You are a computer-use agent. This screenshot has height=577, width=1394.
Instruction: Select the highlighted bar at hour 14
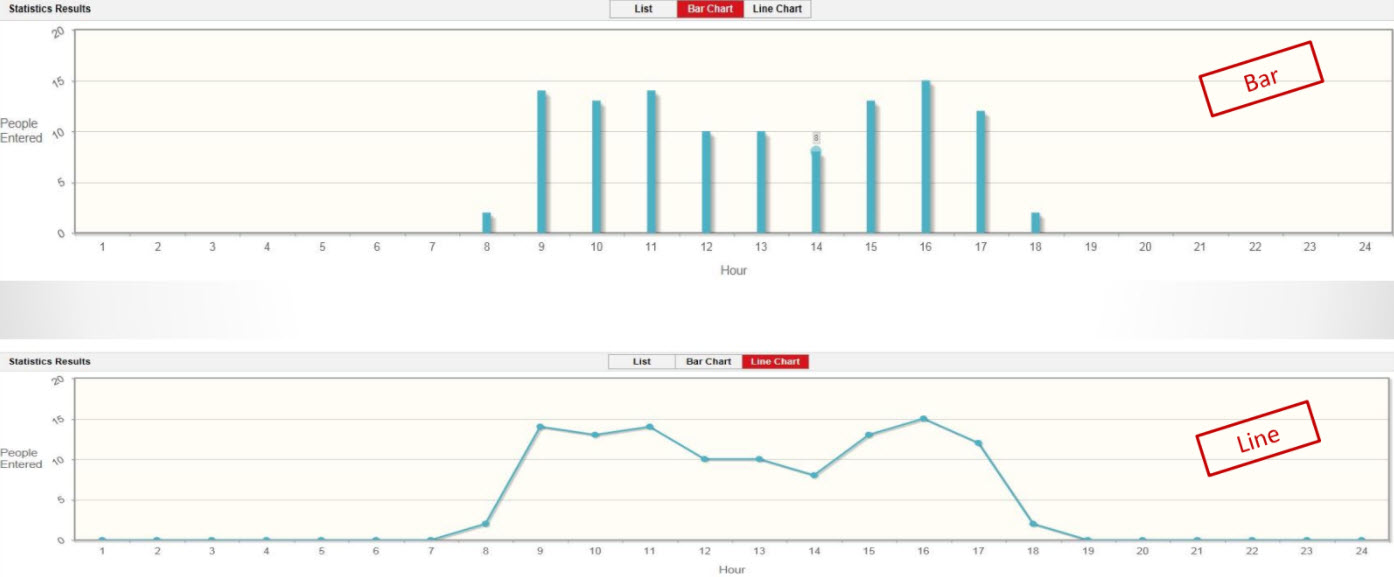pyautogui.click(x=816, y=192)
